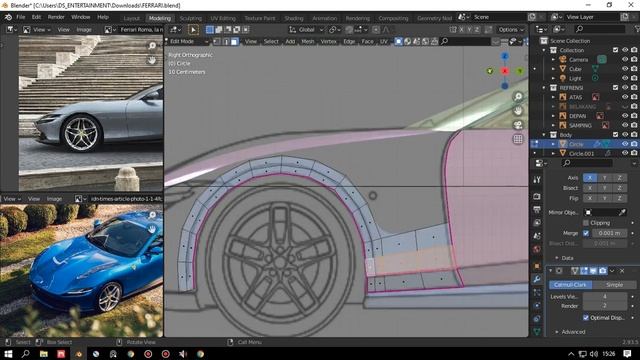Screen dimensions: 640x360
Task: Adjust the Render levels value field
Action: click(605, 306)
